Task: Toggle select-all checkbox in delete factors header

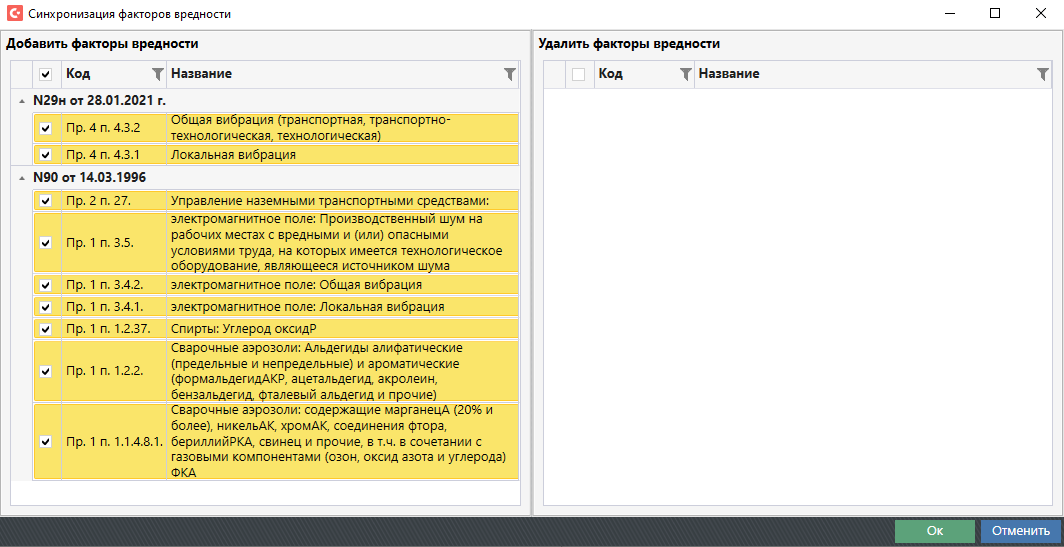Action: tap(578, 74)
